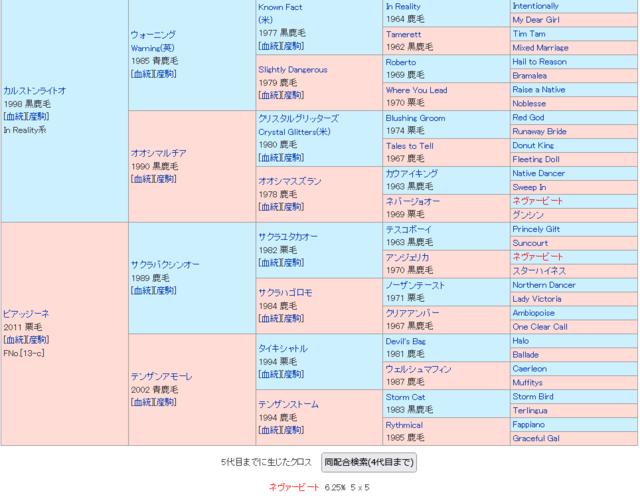Open the タイキシャトル link

click(283, 348)
